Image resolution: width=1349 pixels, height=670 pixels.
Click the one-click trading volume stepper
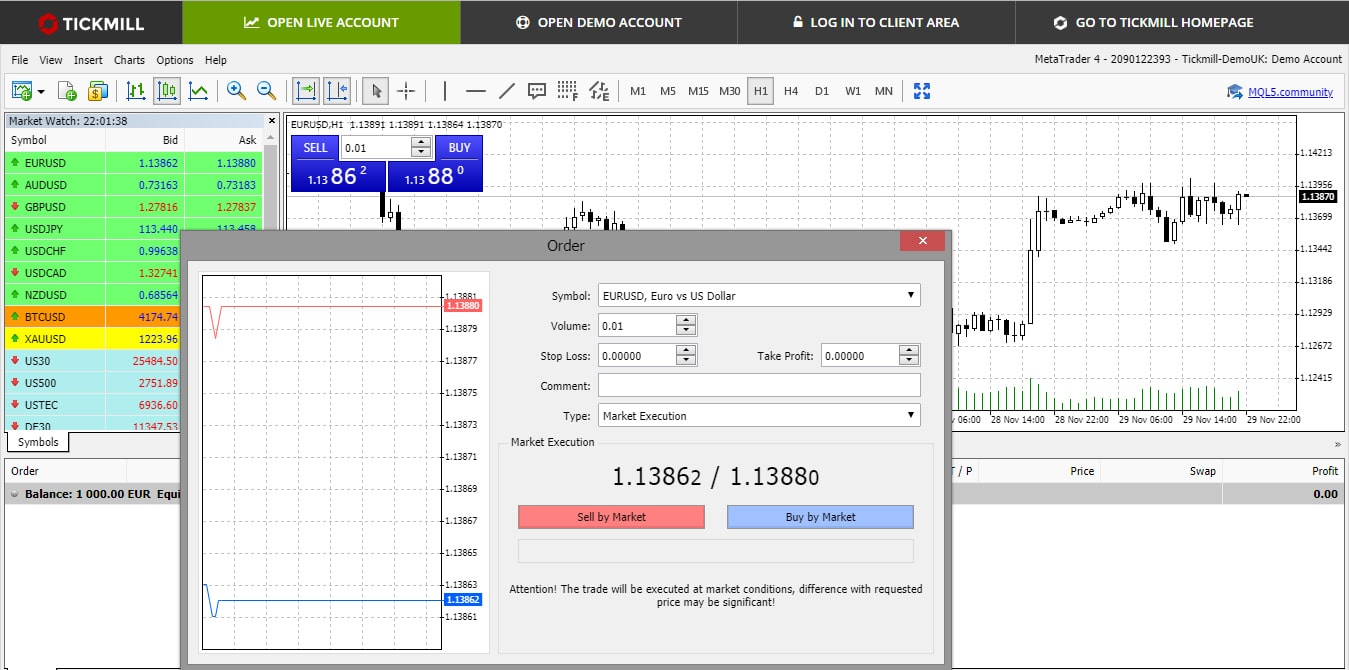click(421, 148)
